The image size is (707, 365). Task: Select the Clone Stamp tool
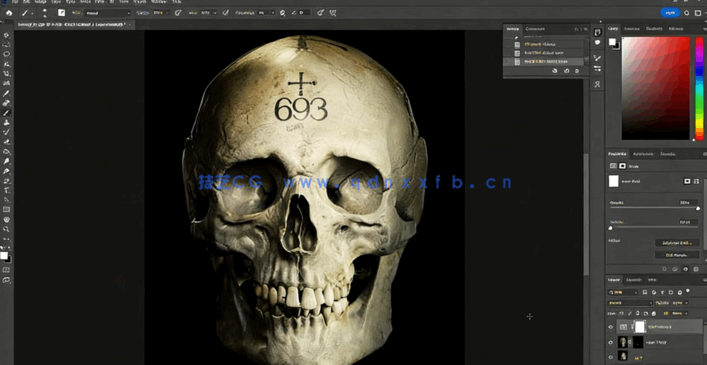click(6, 123)
